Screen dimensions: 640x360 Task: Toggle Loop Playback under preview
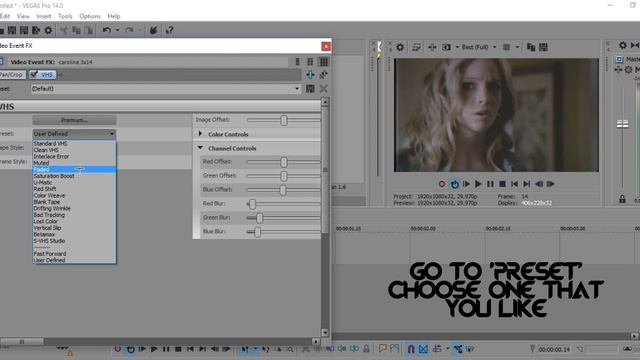pos(454,184)
